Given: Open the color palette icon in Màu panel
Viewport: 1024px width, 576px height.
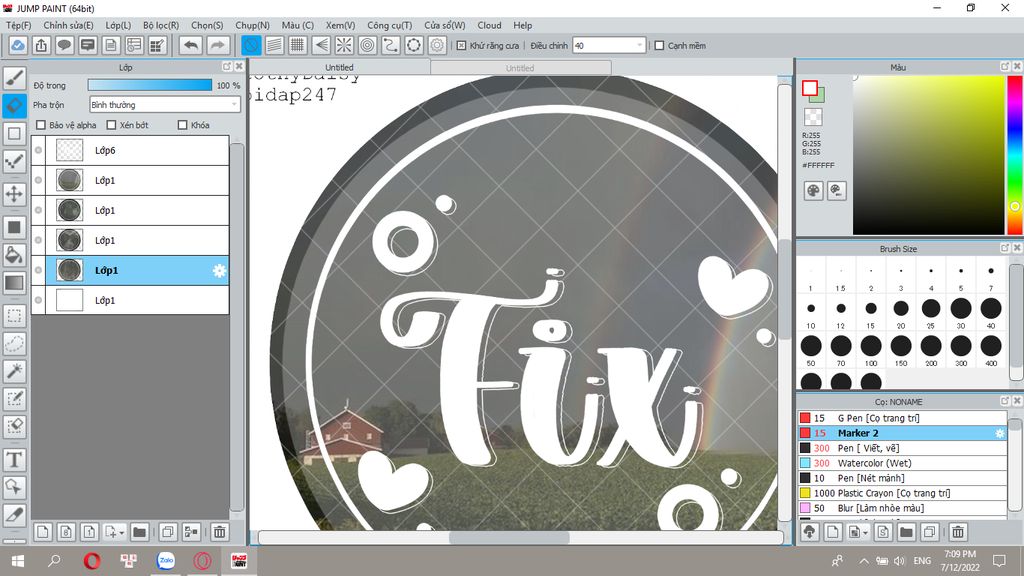Looking at the screenshot, I should click(813, 191).
